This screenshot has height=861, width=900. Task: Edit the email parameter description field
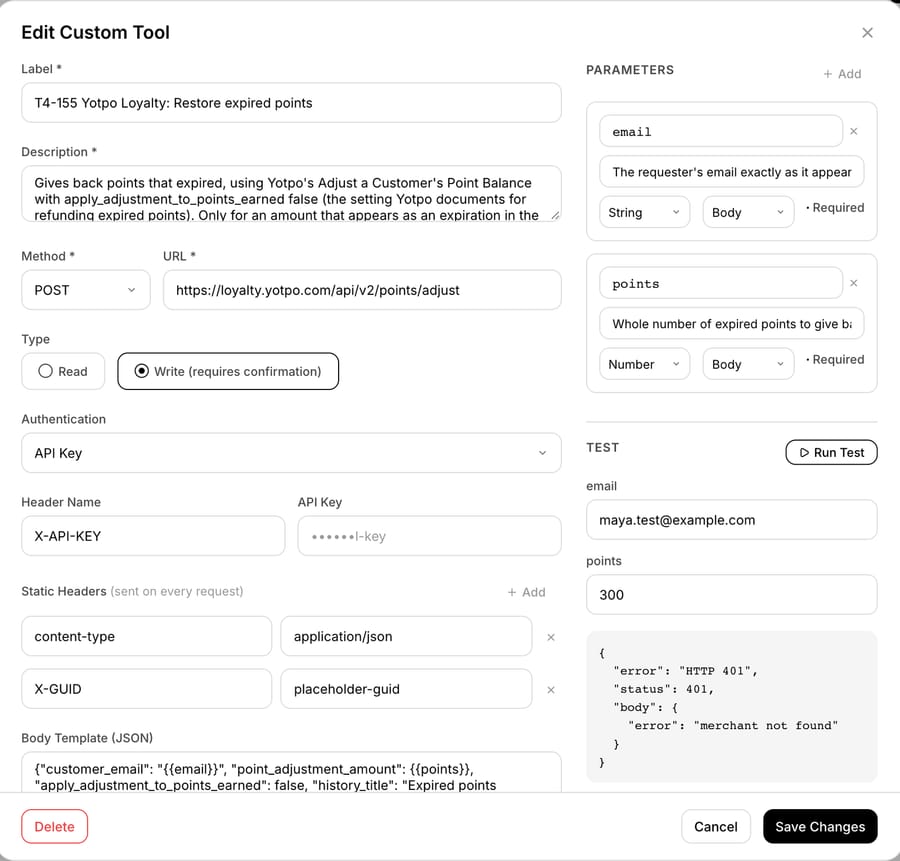731,172
